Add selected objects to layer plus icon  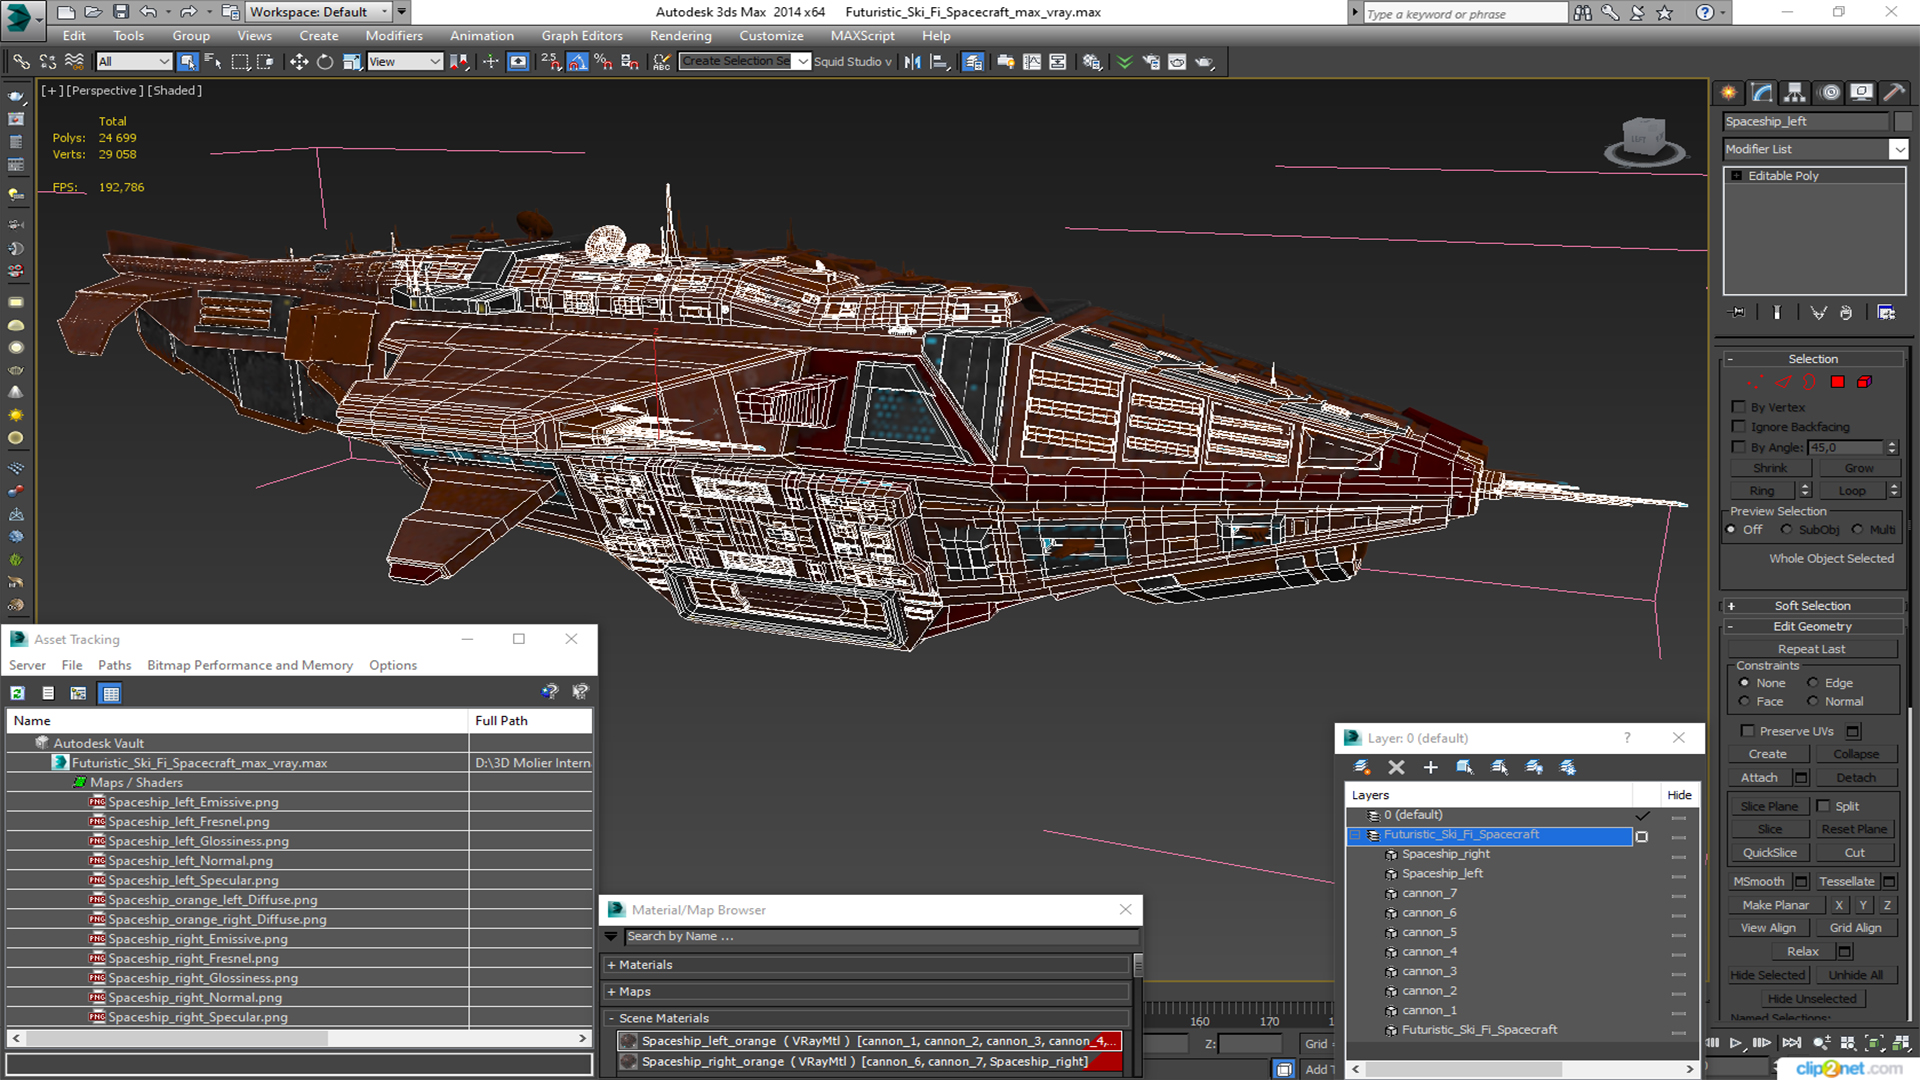pos(1430,767)
